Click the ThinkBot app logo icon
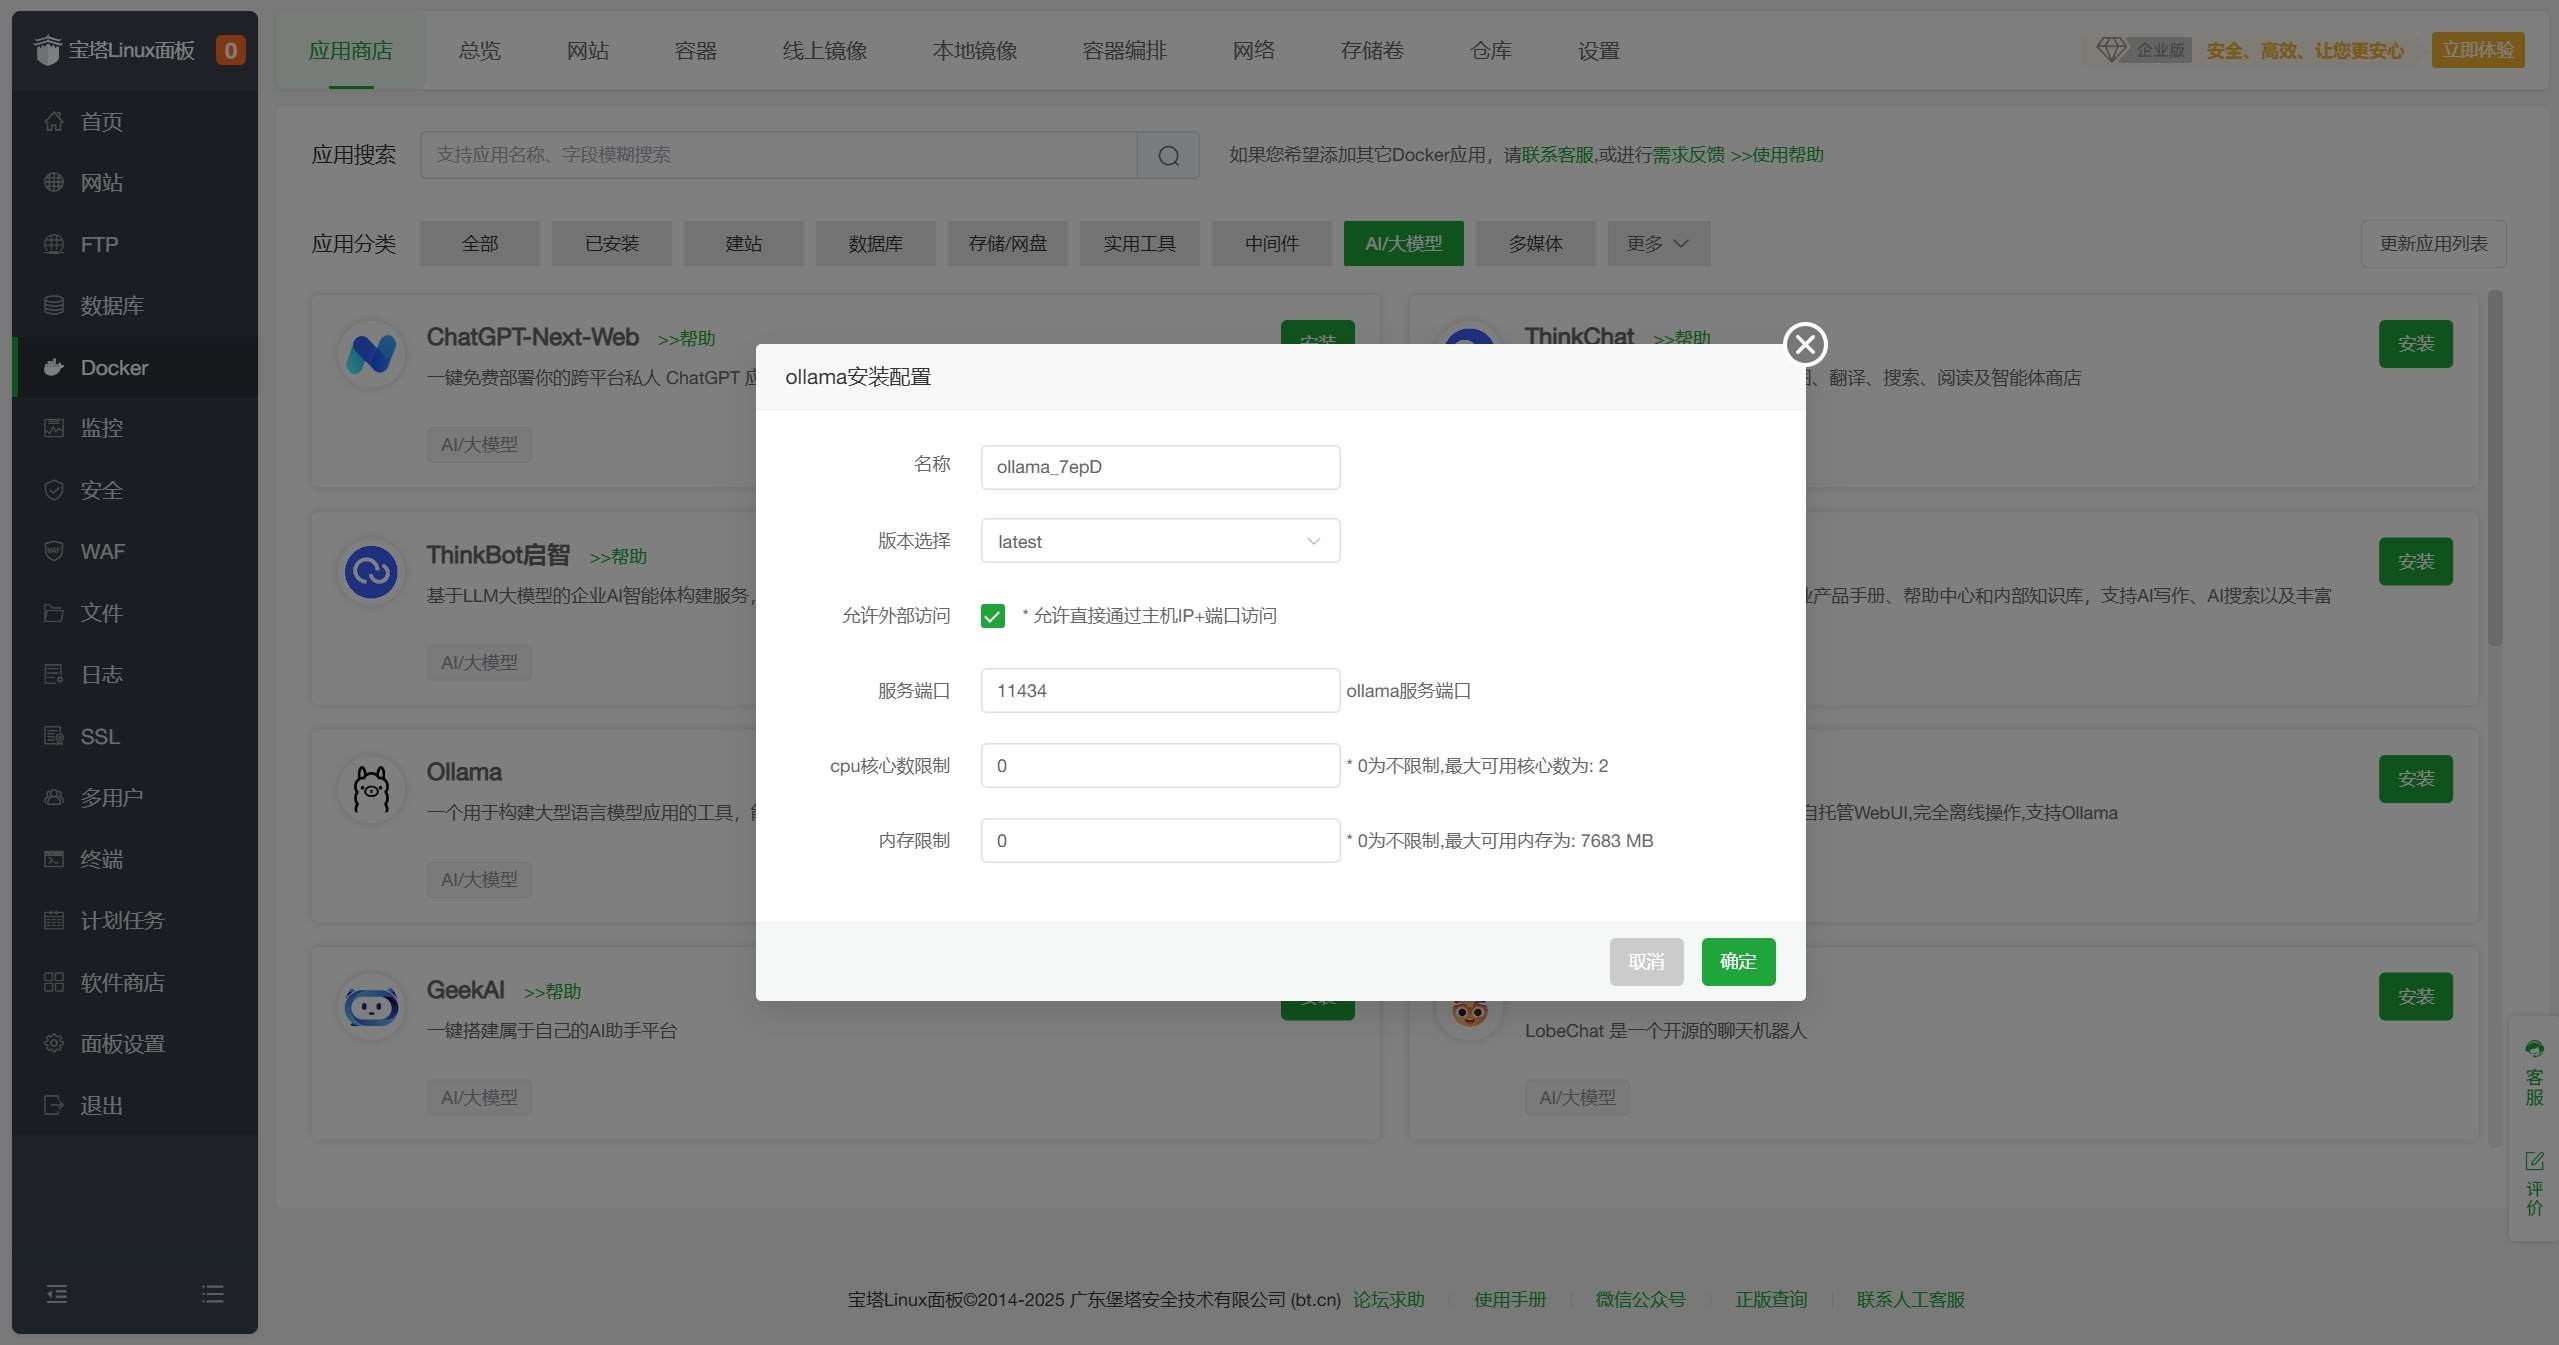 (371, 572)
